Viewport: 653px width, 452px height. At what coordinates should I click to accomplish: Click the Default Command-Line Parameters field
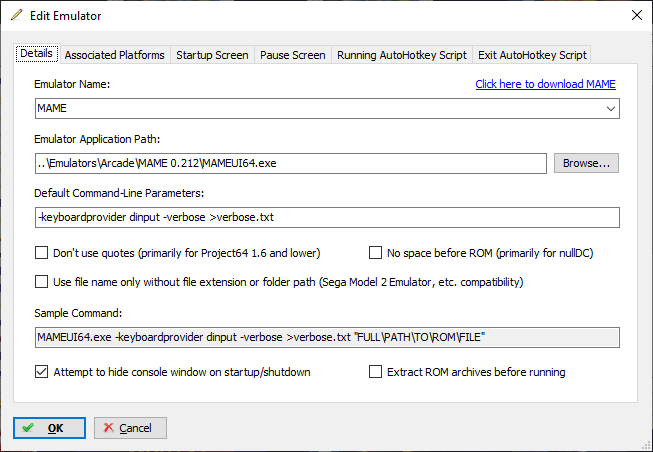point(327,217)
